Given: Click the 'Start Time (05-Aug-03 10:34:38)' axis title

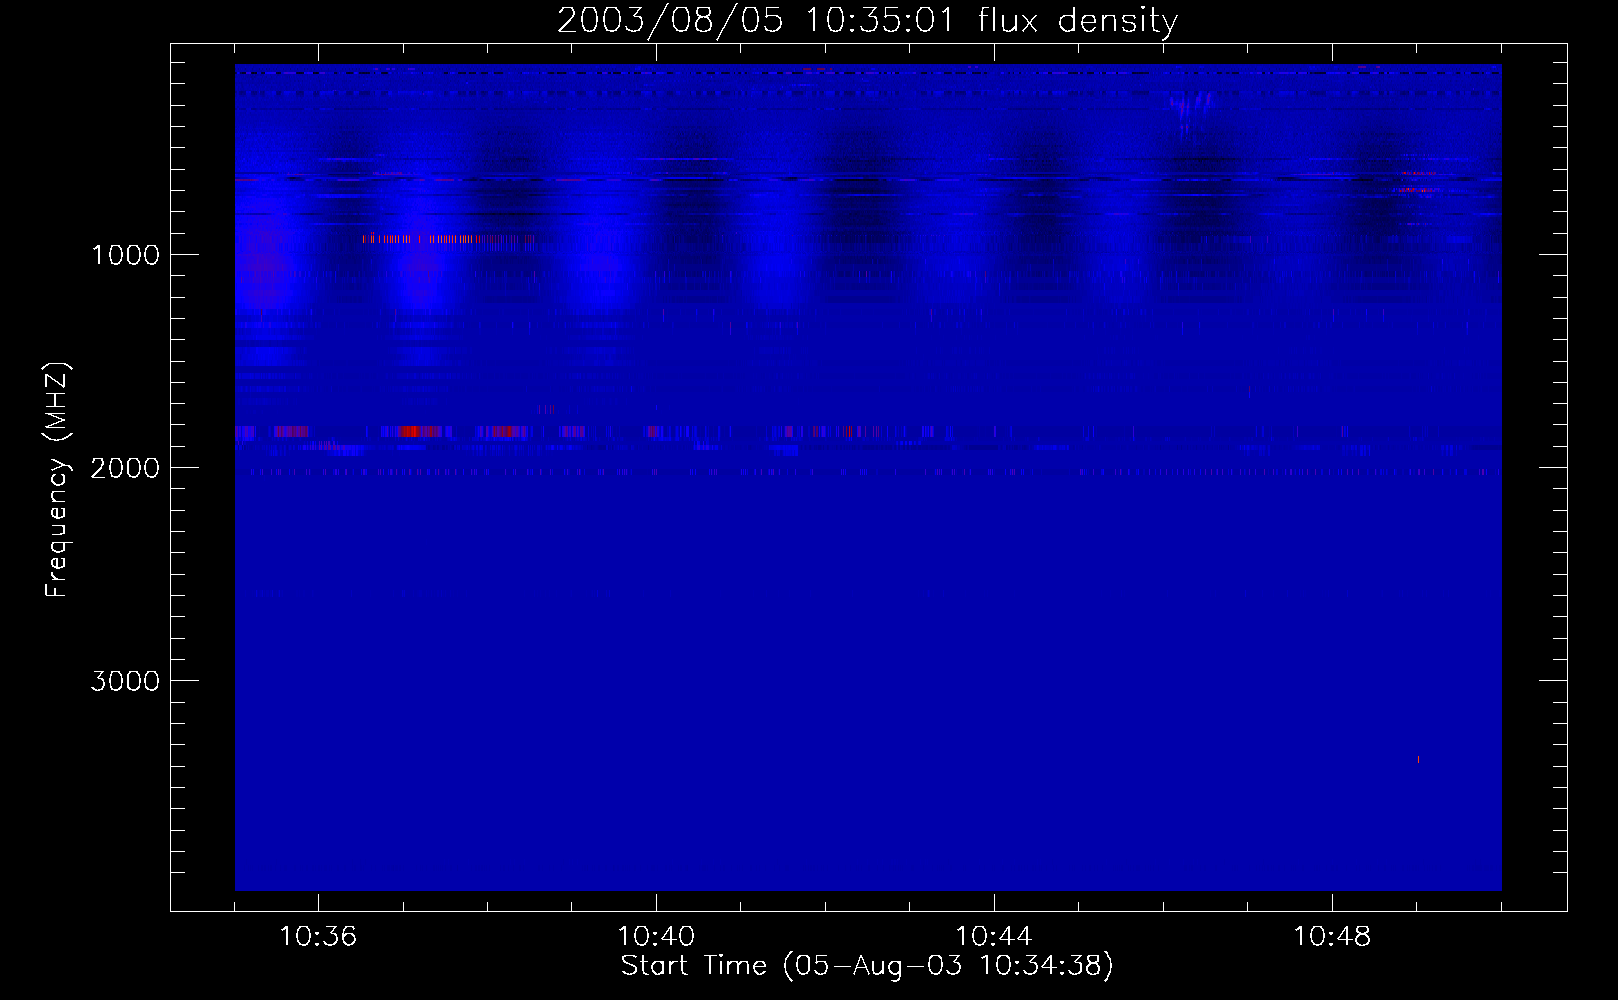Looking at the screenshot, I should click(867, 966).
